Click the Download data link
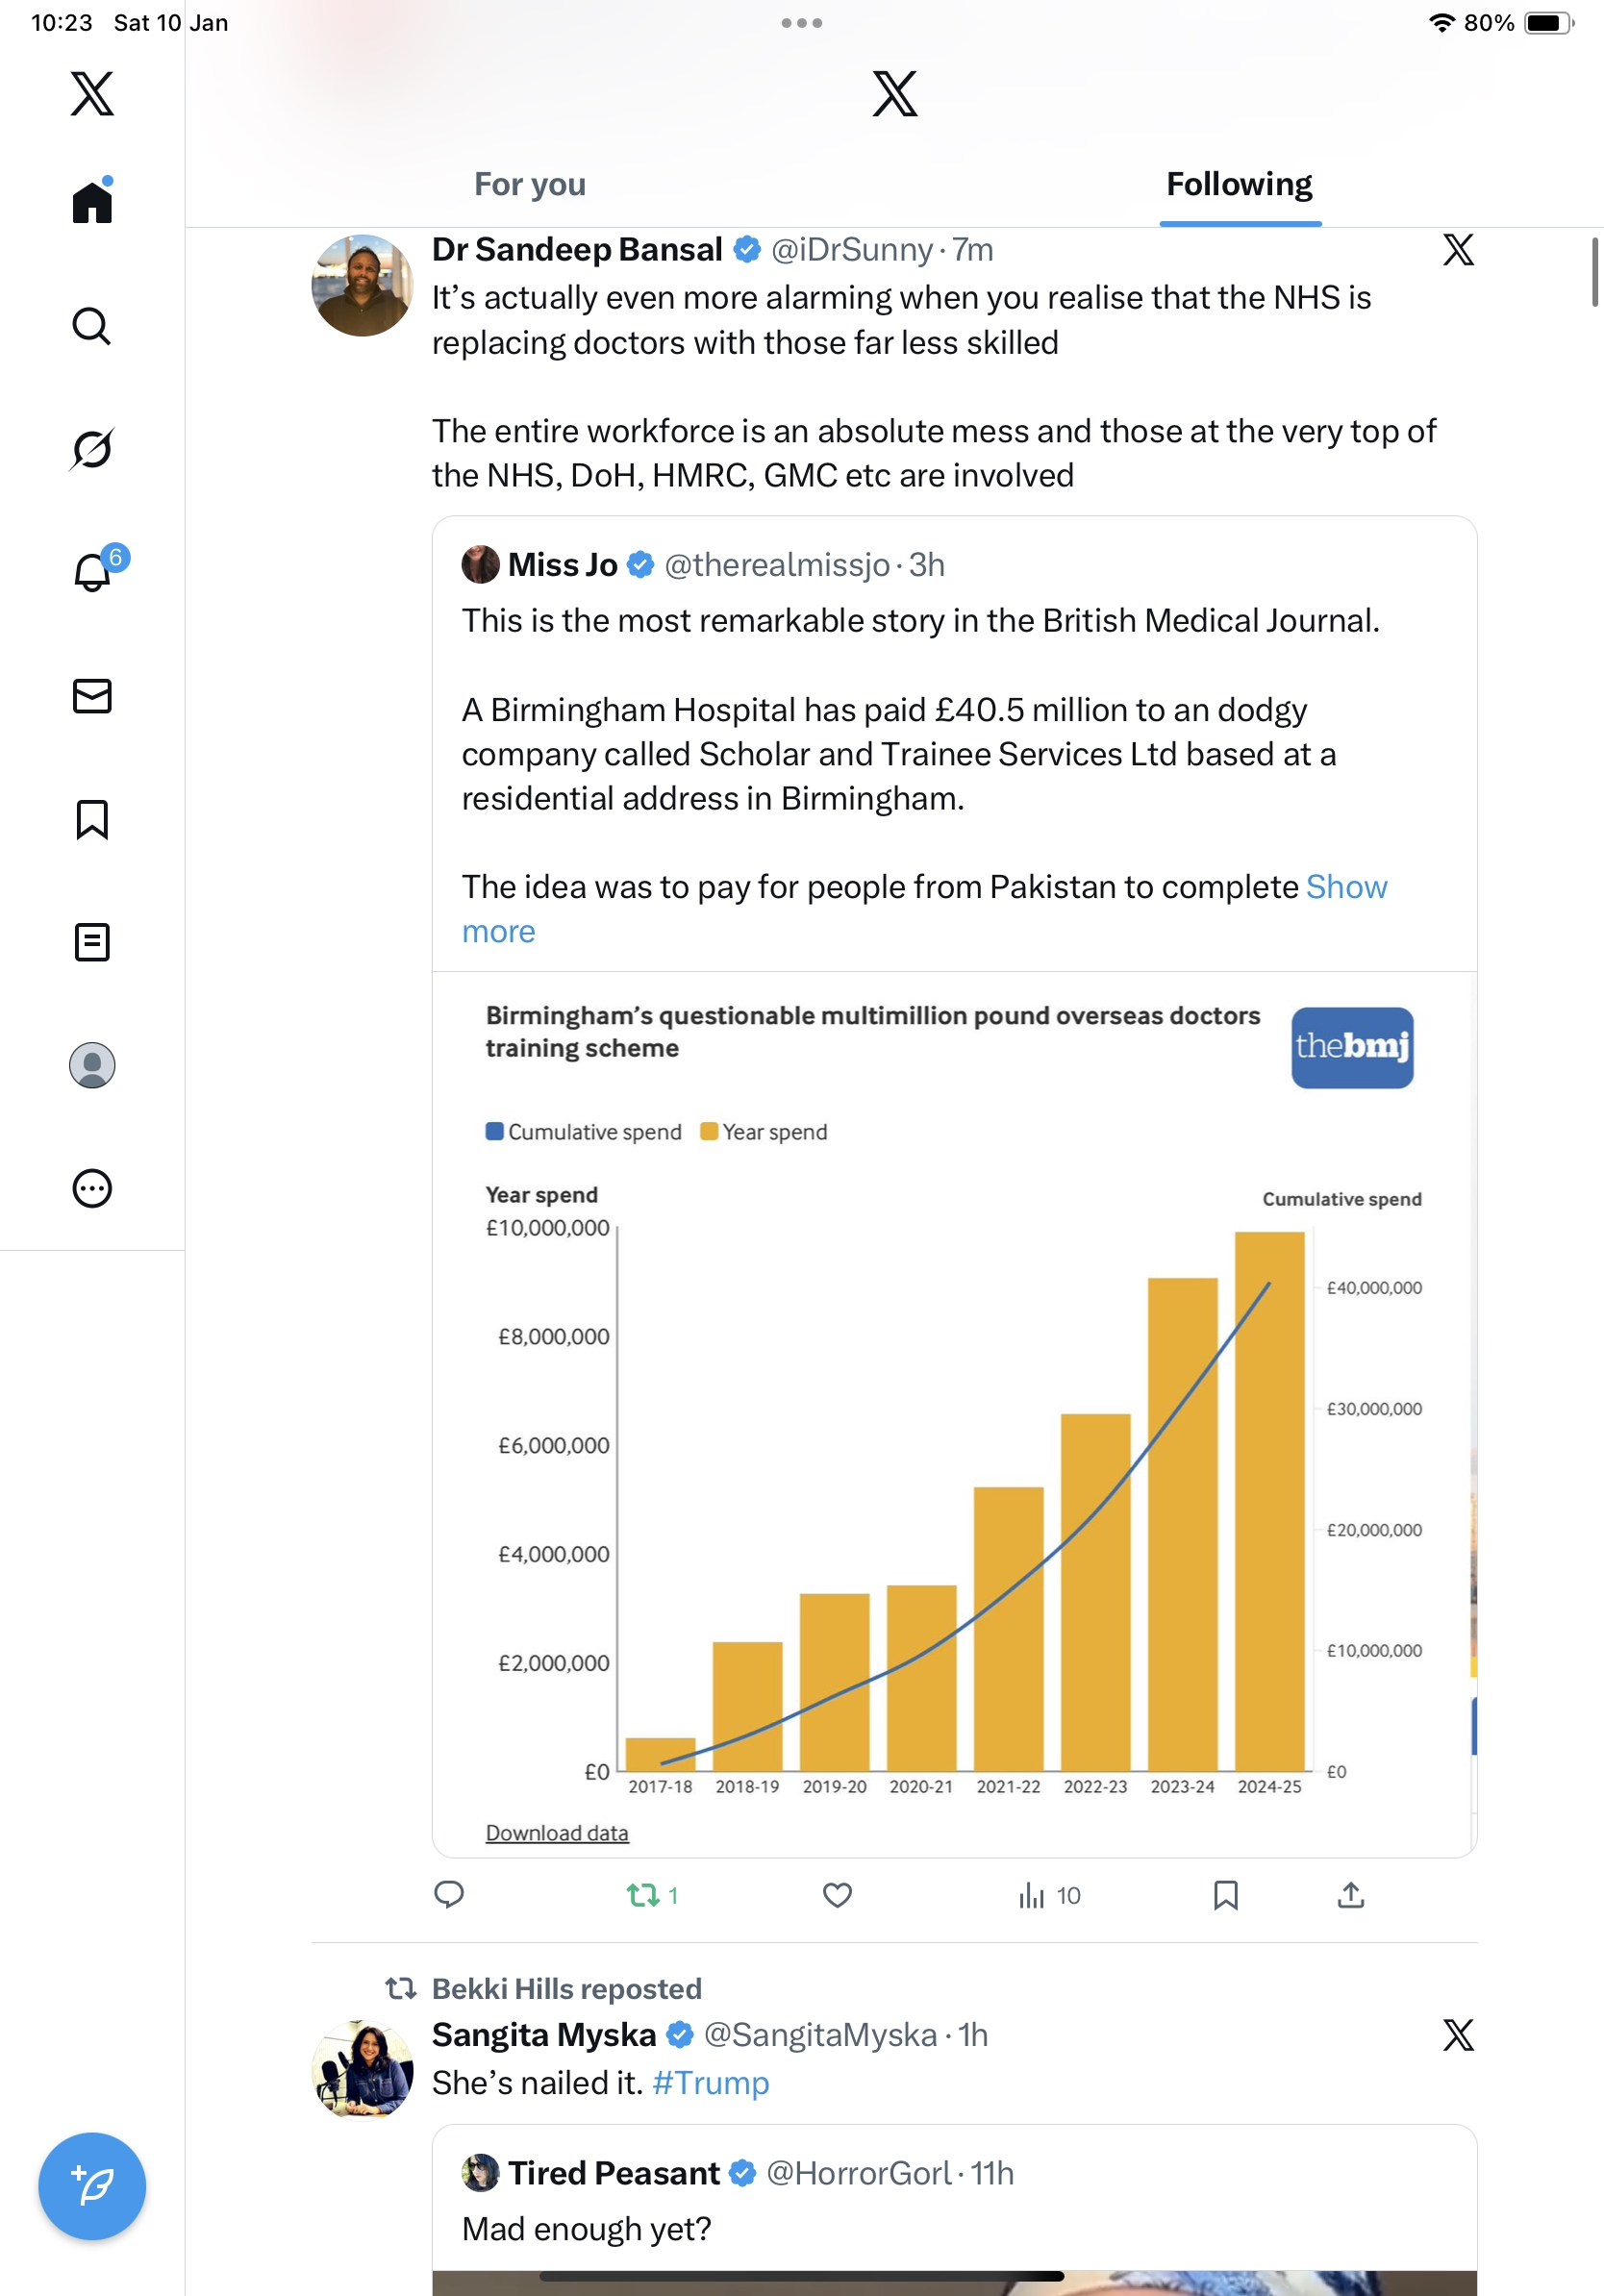 tap(557, 1833)
